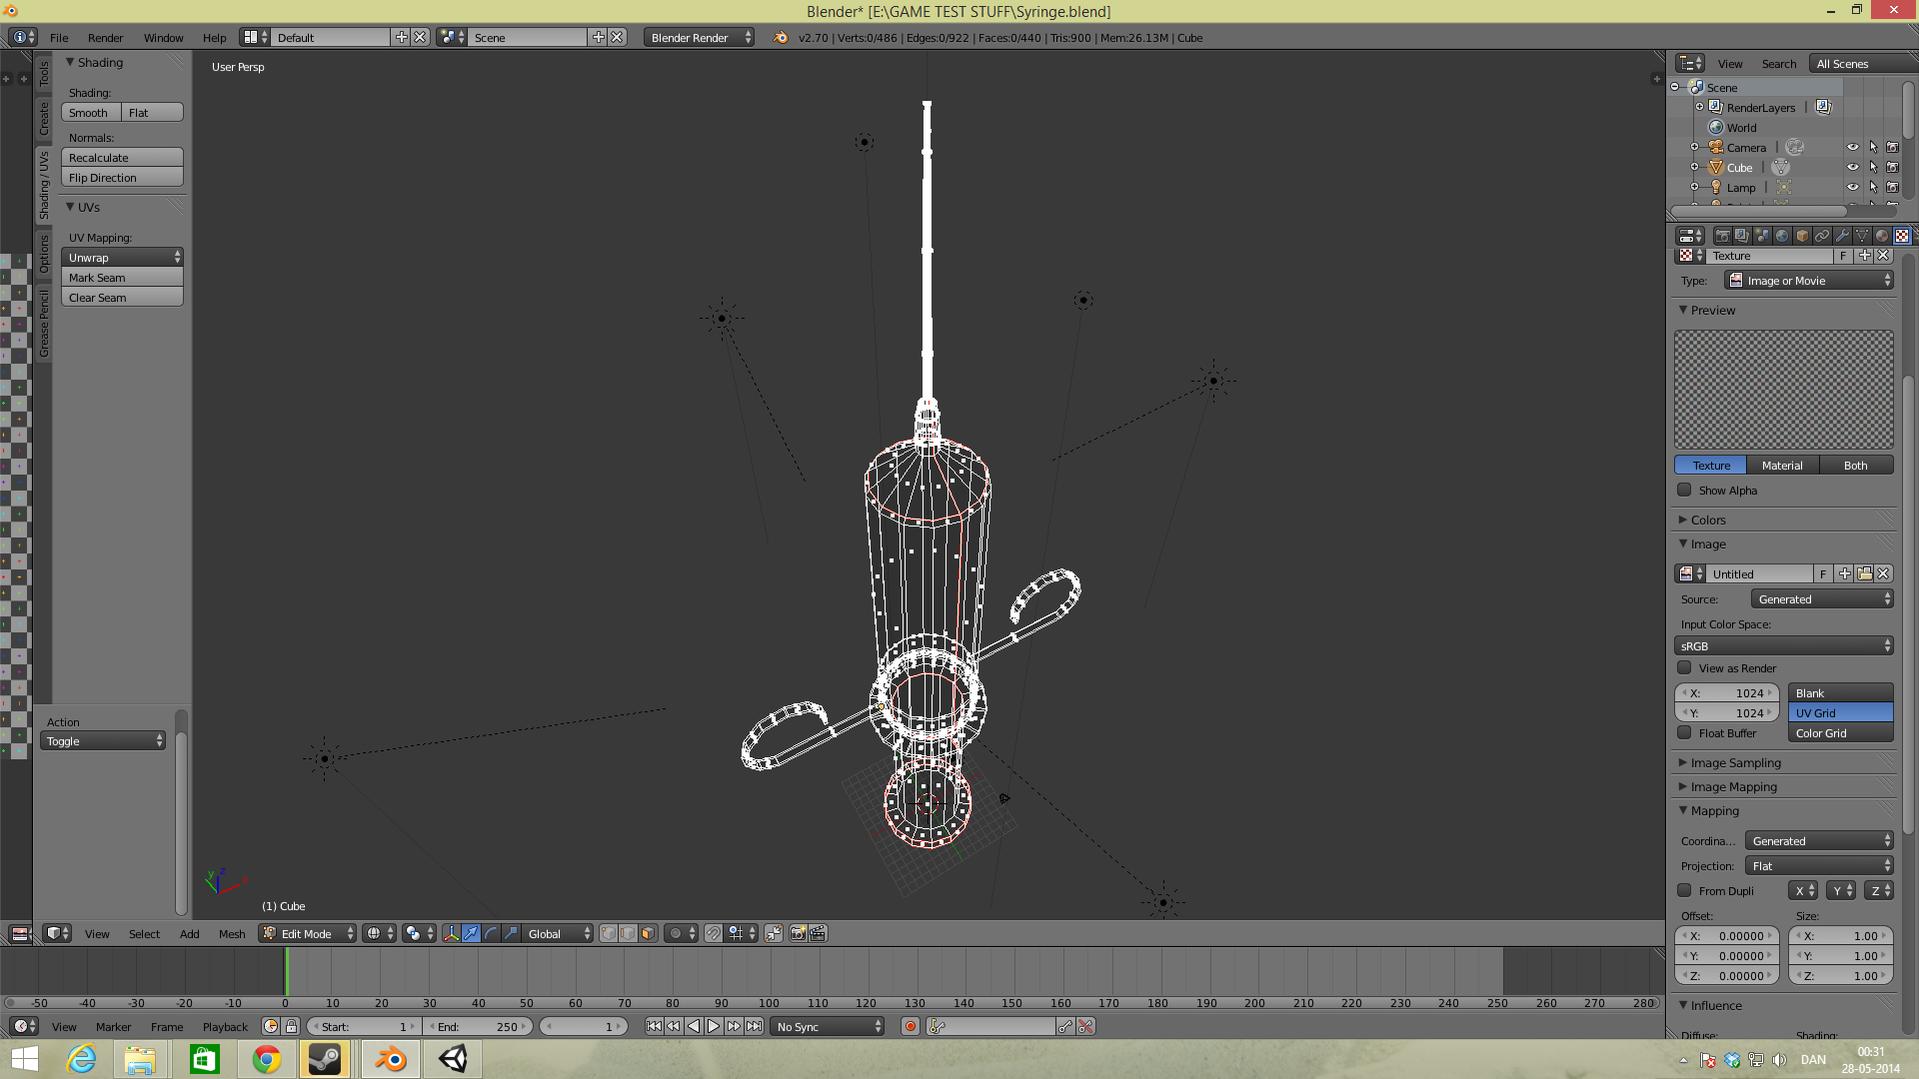
Task: Select the Material preview tab
Action: click(x=1782, y=465)
